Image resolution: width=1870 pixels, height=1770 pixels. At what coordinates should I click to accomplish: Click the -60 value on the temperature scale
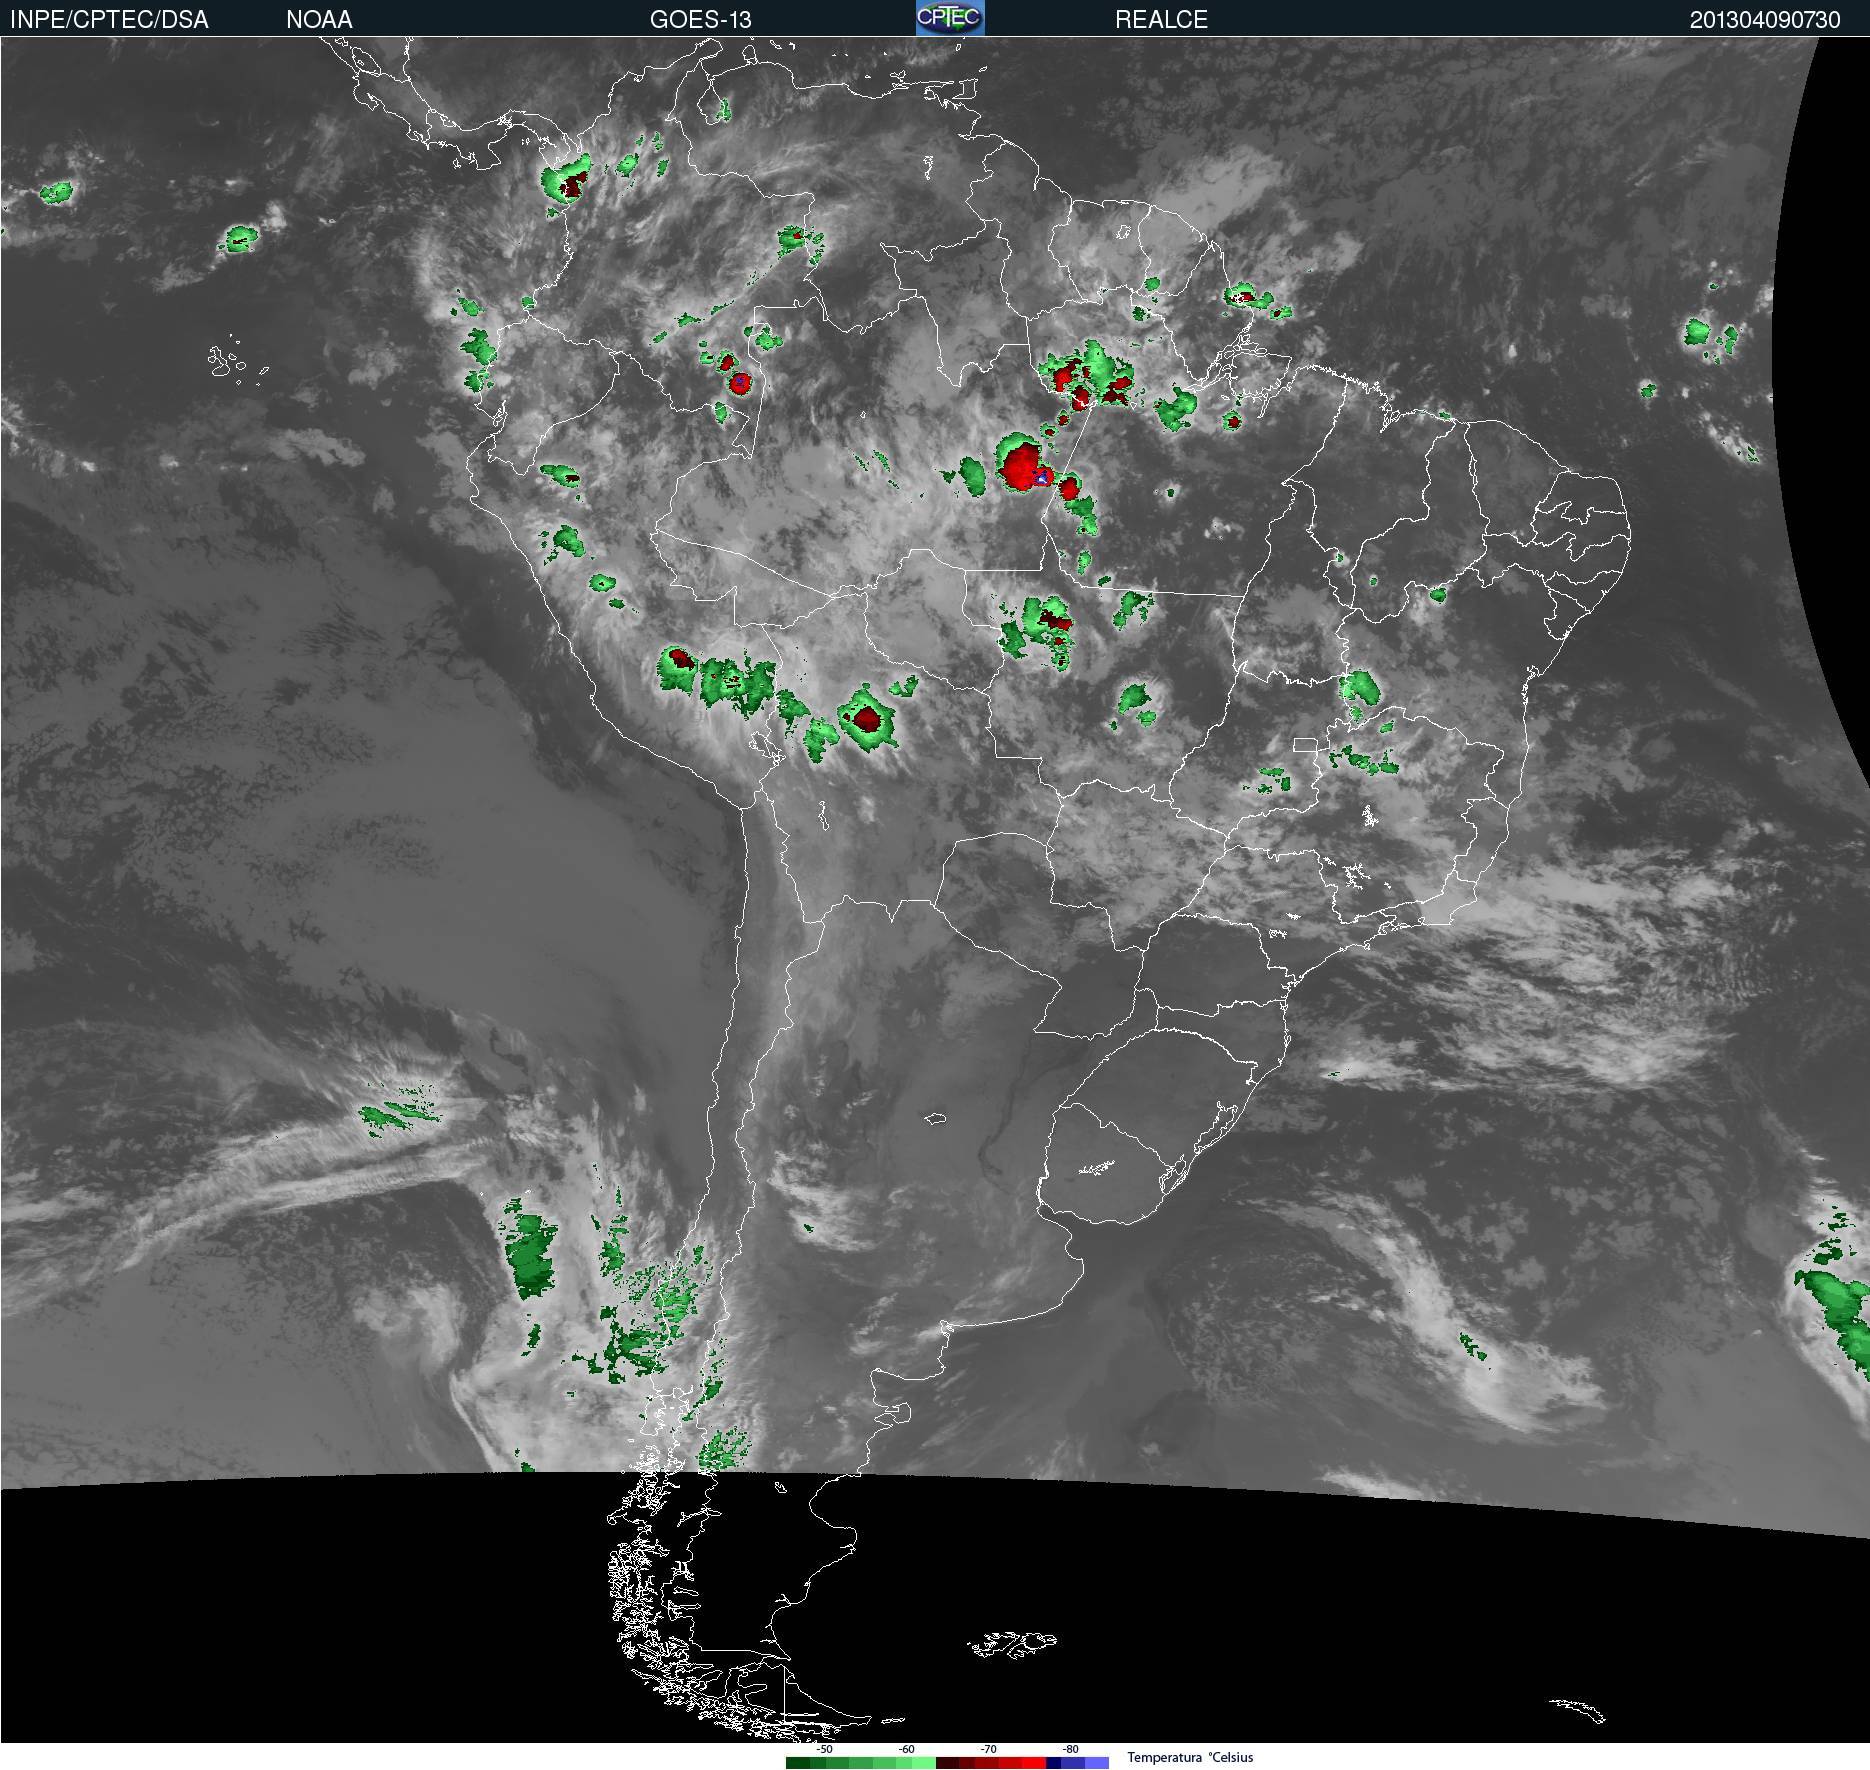(906, 1749)
